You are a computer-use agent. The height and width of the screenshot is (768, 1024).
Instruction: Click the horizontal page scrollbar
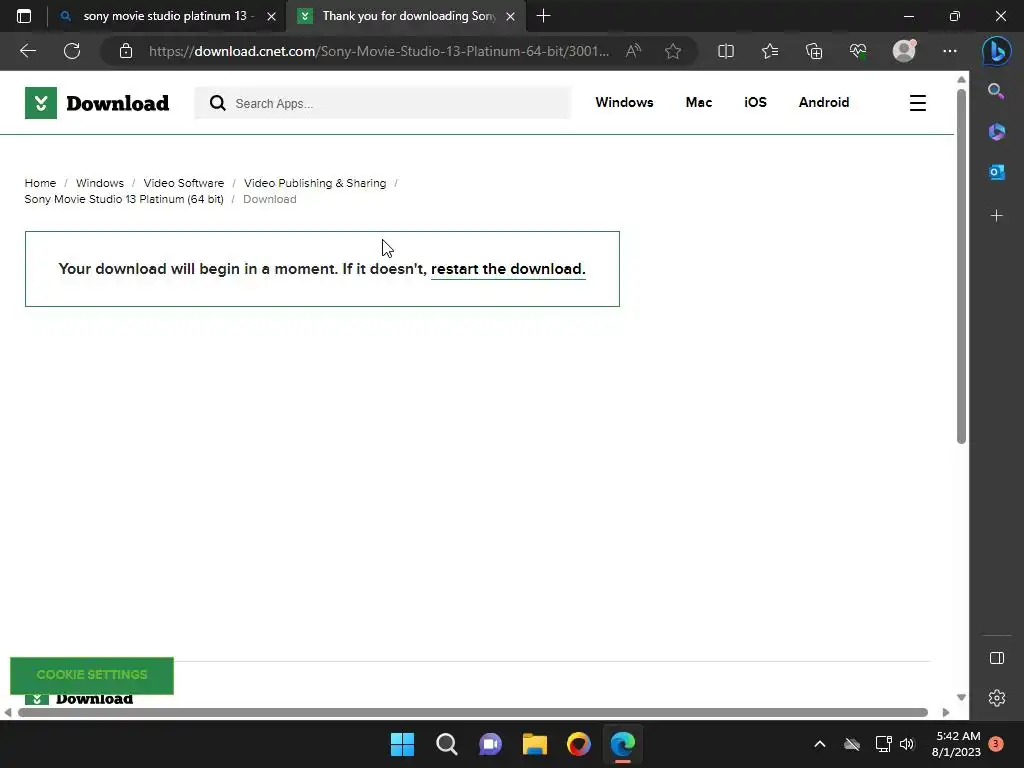click(473, 712)
